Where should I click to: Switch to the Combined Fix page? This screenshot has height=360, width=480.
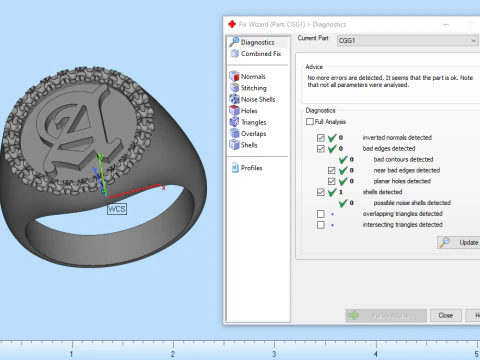pyautogui.click(x=261, y=53)
